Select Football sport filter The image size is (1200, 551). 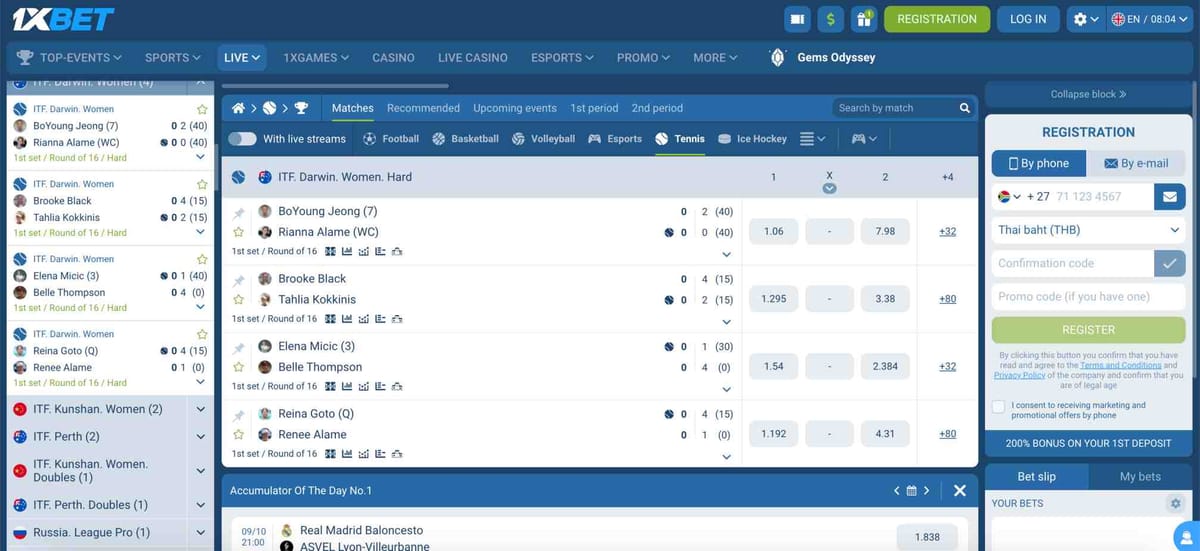point(391,139)
